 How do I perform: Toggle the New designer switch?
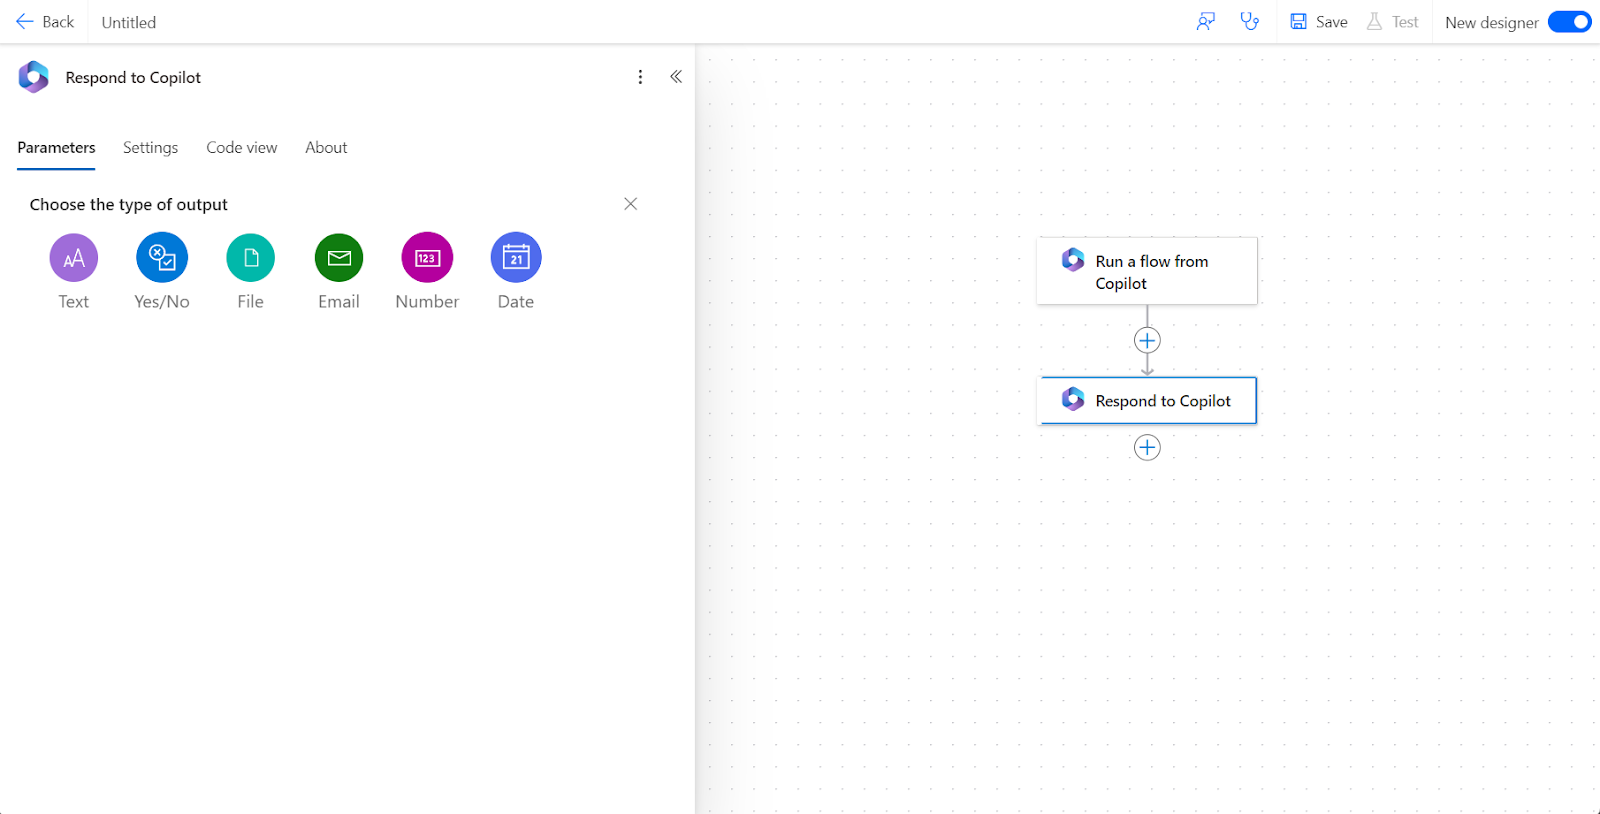pyautogui.click(x=1570, y=22)
